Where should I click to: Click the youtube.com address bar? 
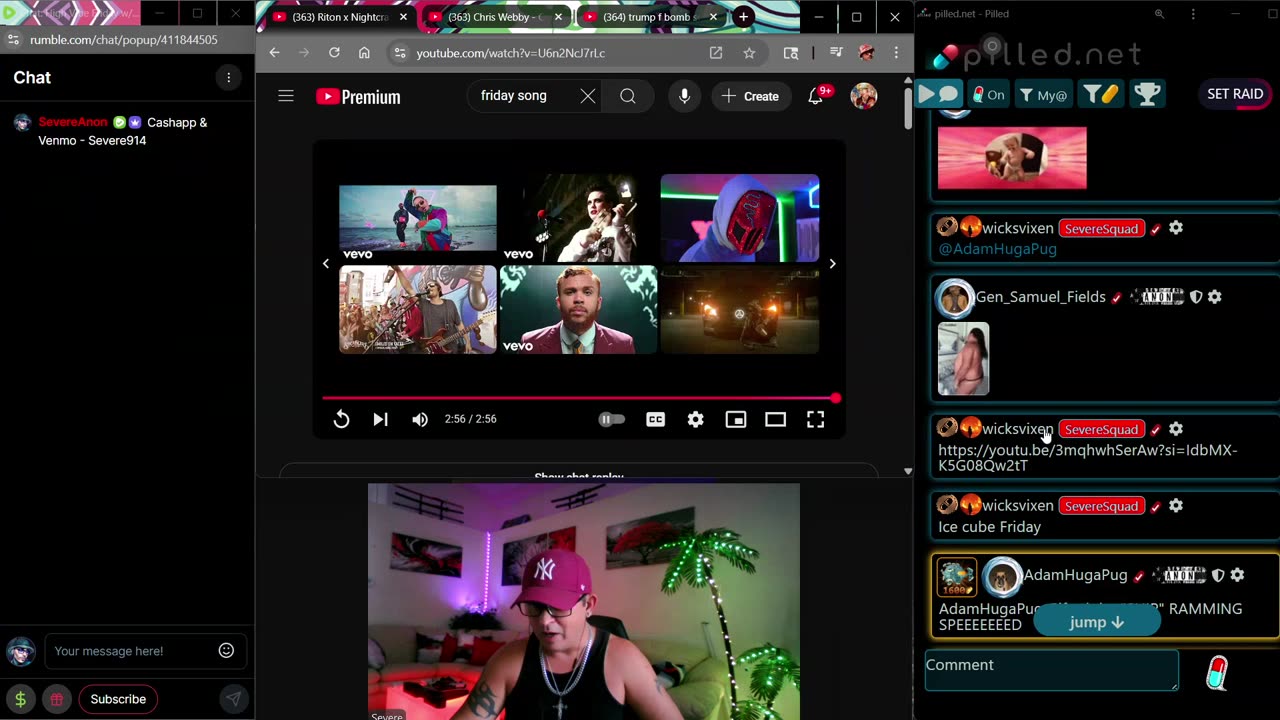[550, 53]
